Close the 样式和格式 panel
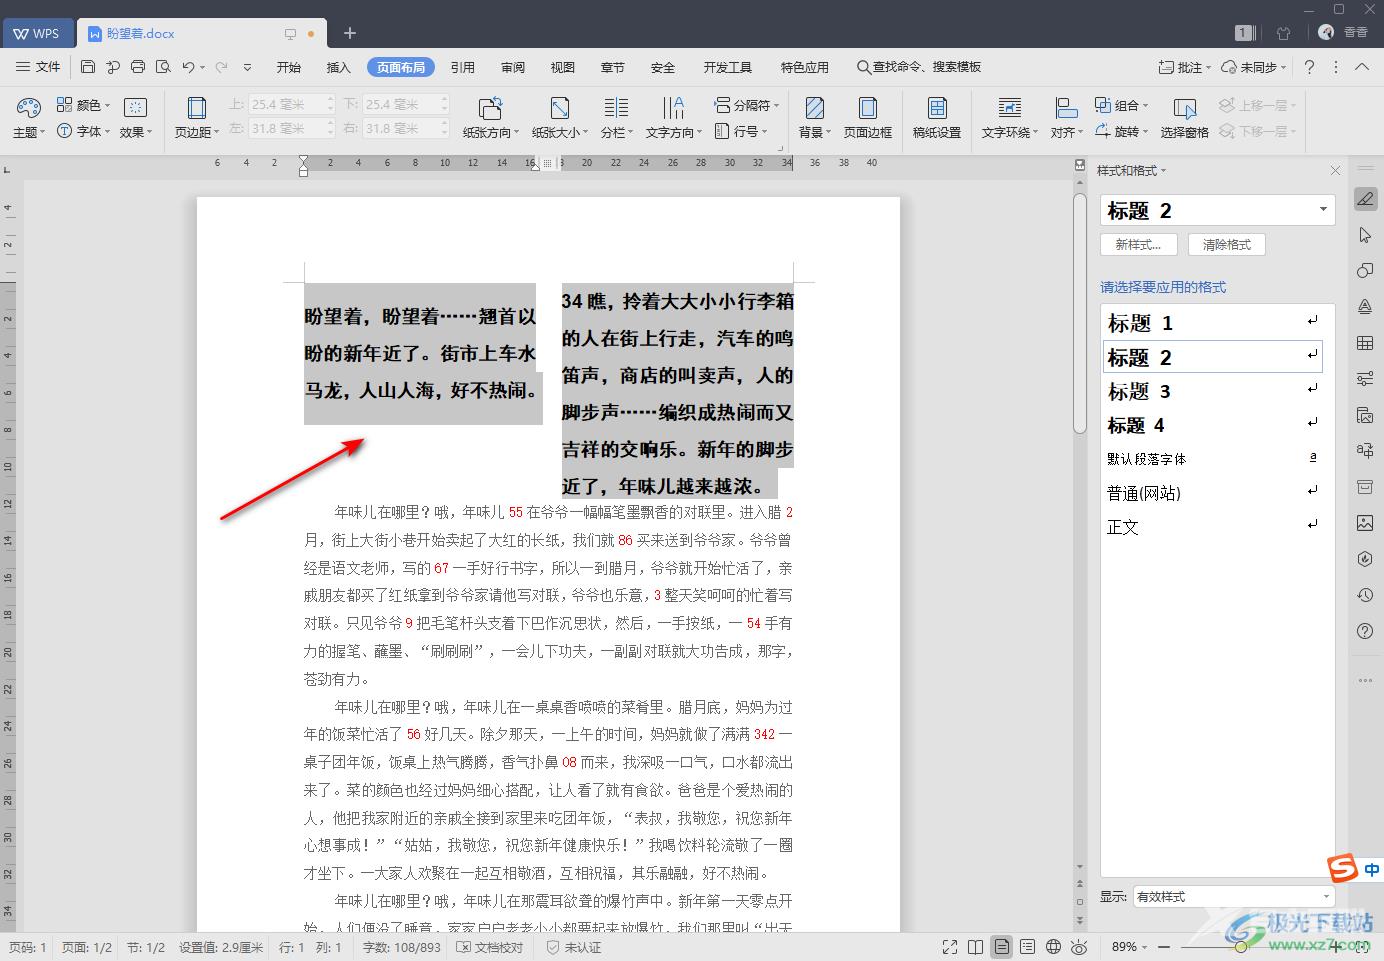Image resolution: width=1384 pixels, height=961 pixels. click(1335, 171)
